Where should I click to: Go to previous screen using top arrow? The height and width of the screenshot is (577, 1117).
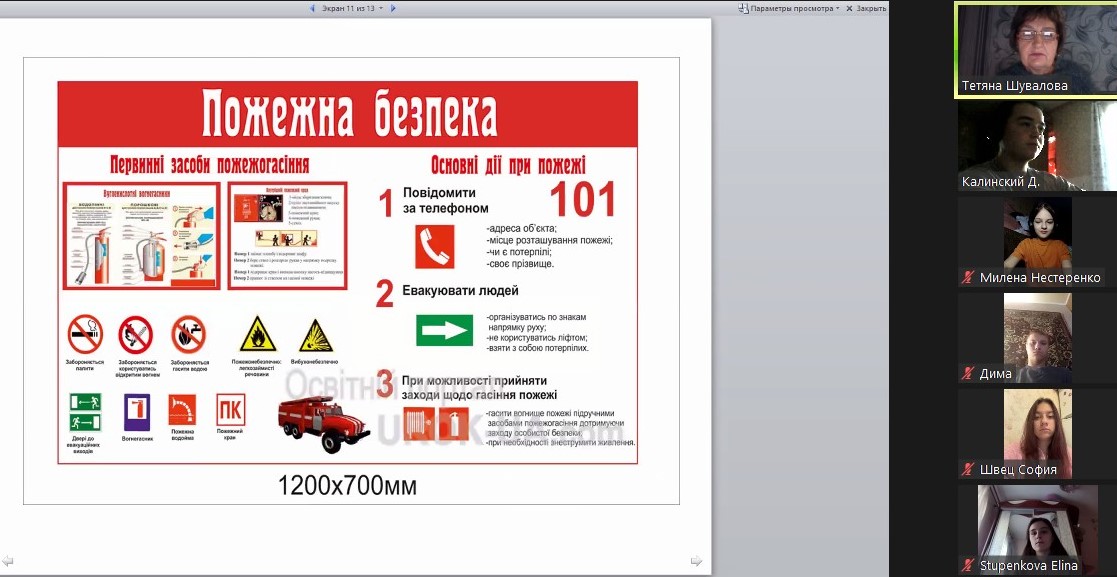click(313, 8)
